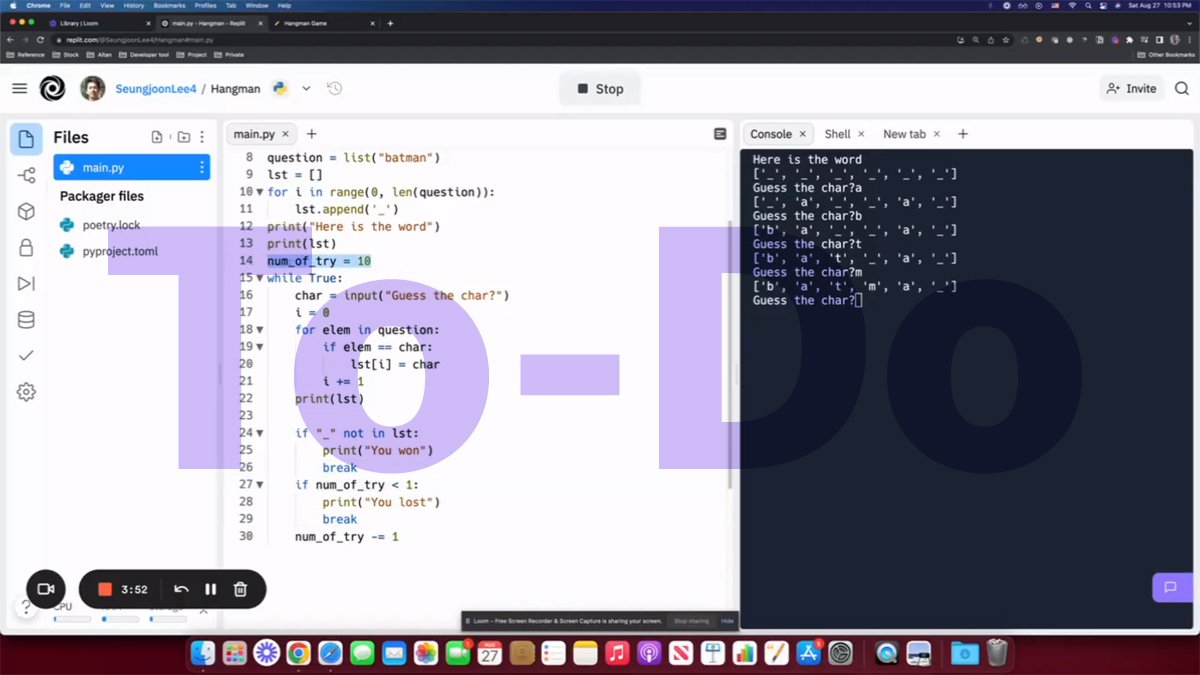Add a new editor tab with plus
The height and width of the screenshot is (675, 1200).
(311, 134)
